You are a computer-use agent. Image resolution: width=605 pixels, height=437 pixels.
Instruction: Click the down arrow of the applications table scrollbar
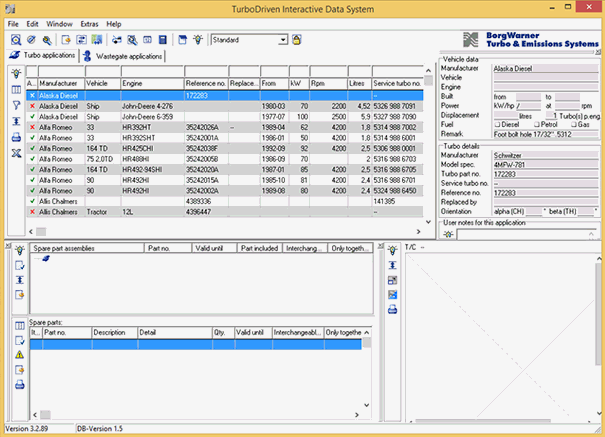click(x=428, y=222)
